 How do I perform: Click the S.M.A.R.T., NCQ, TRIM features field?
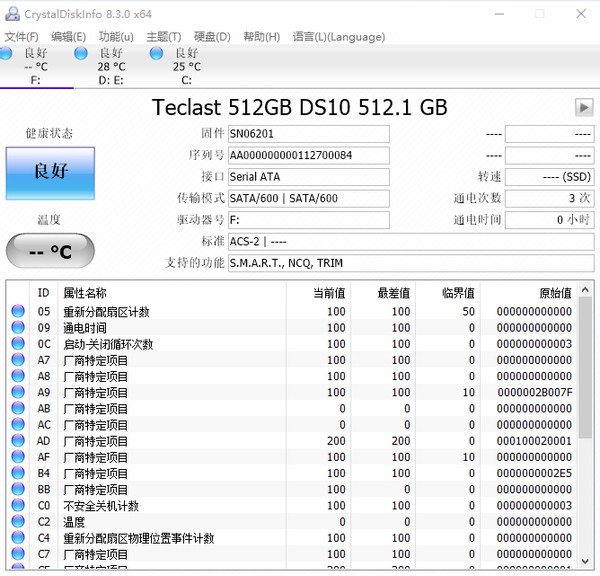click(x=411, y=263)
